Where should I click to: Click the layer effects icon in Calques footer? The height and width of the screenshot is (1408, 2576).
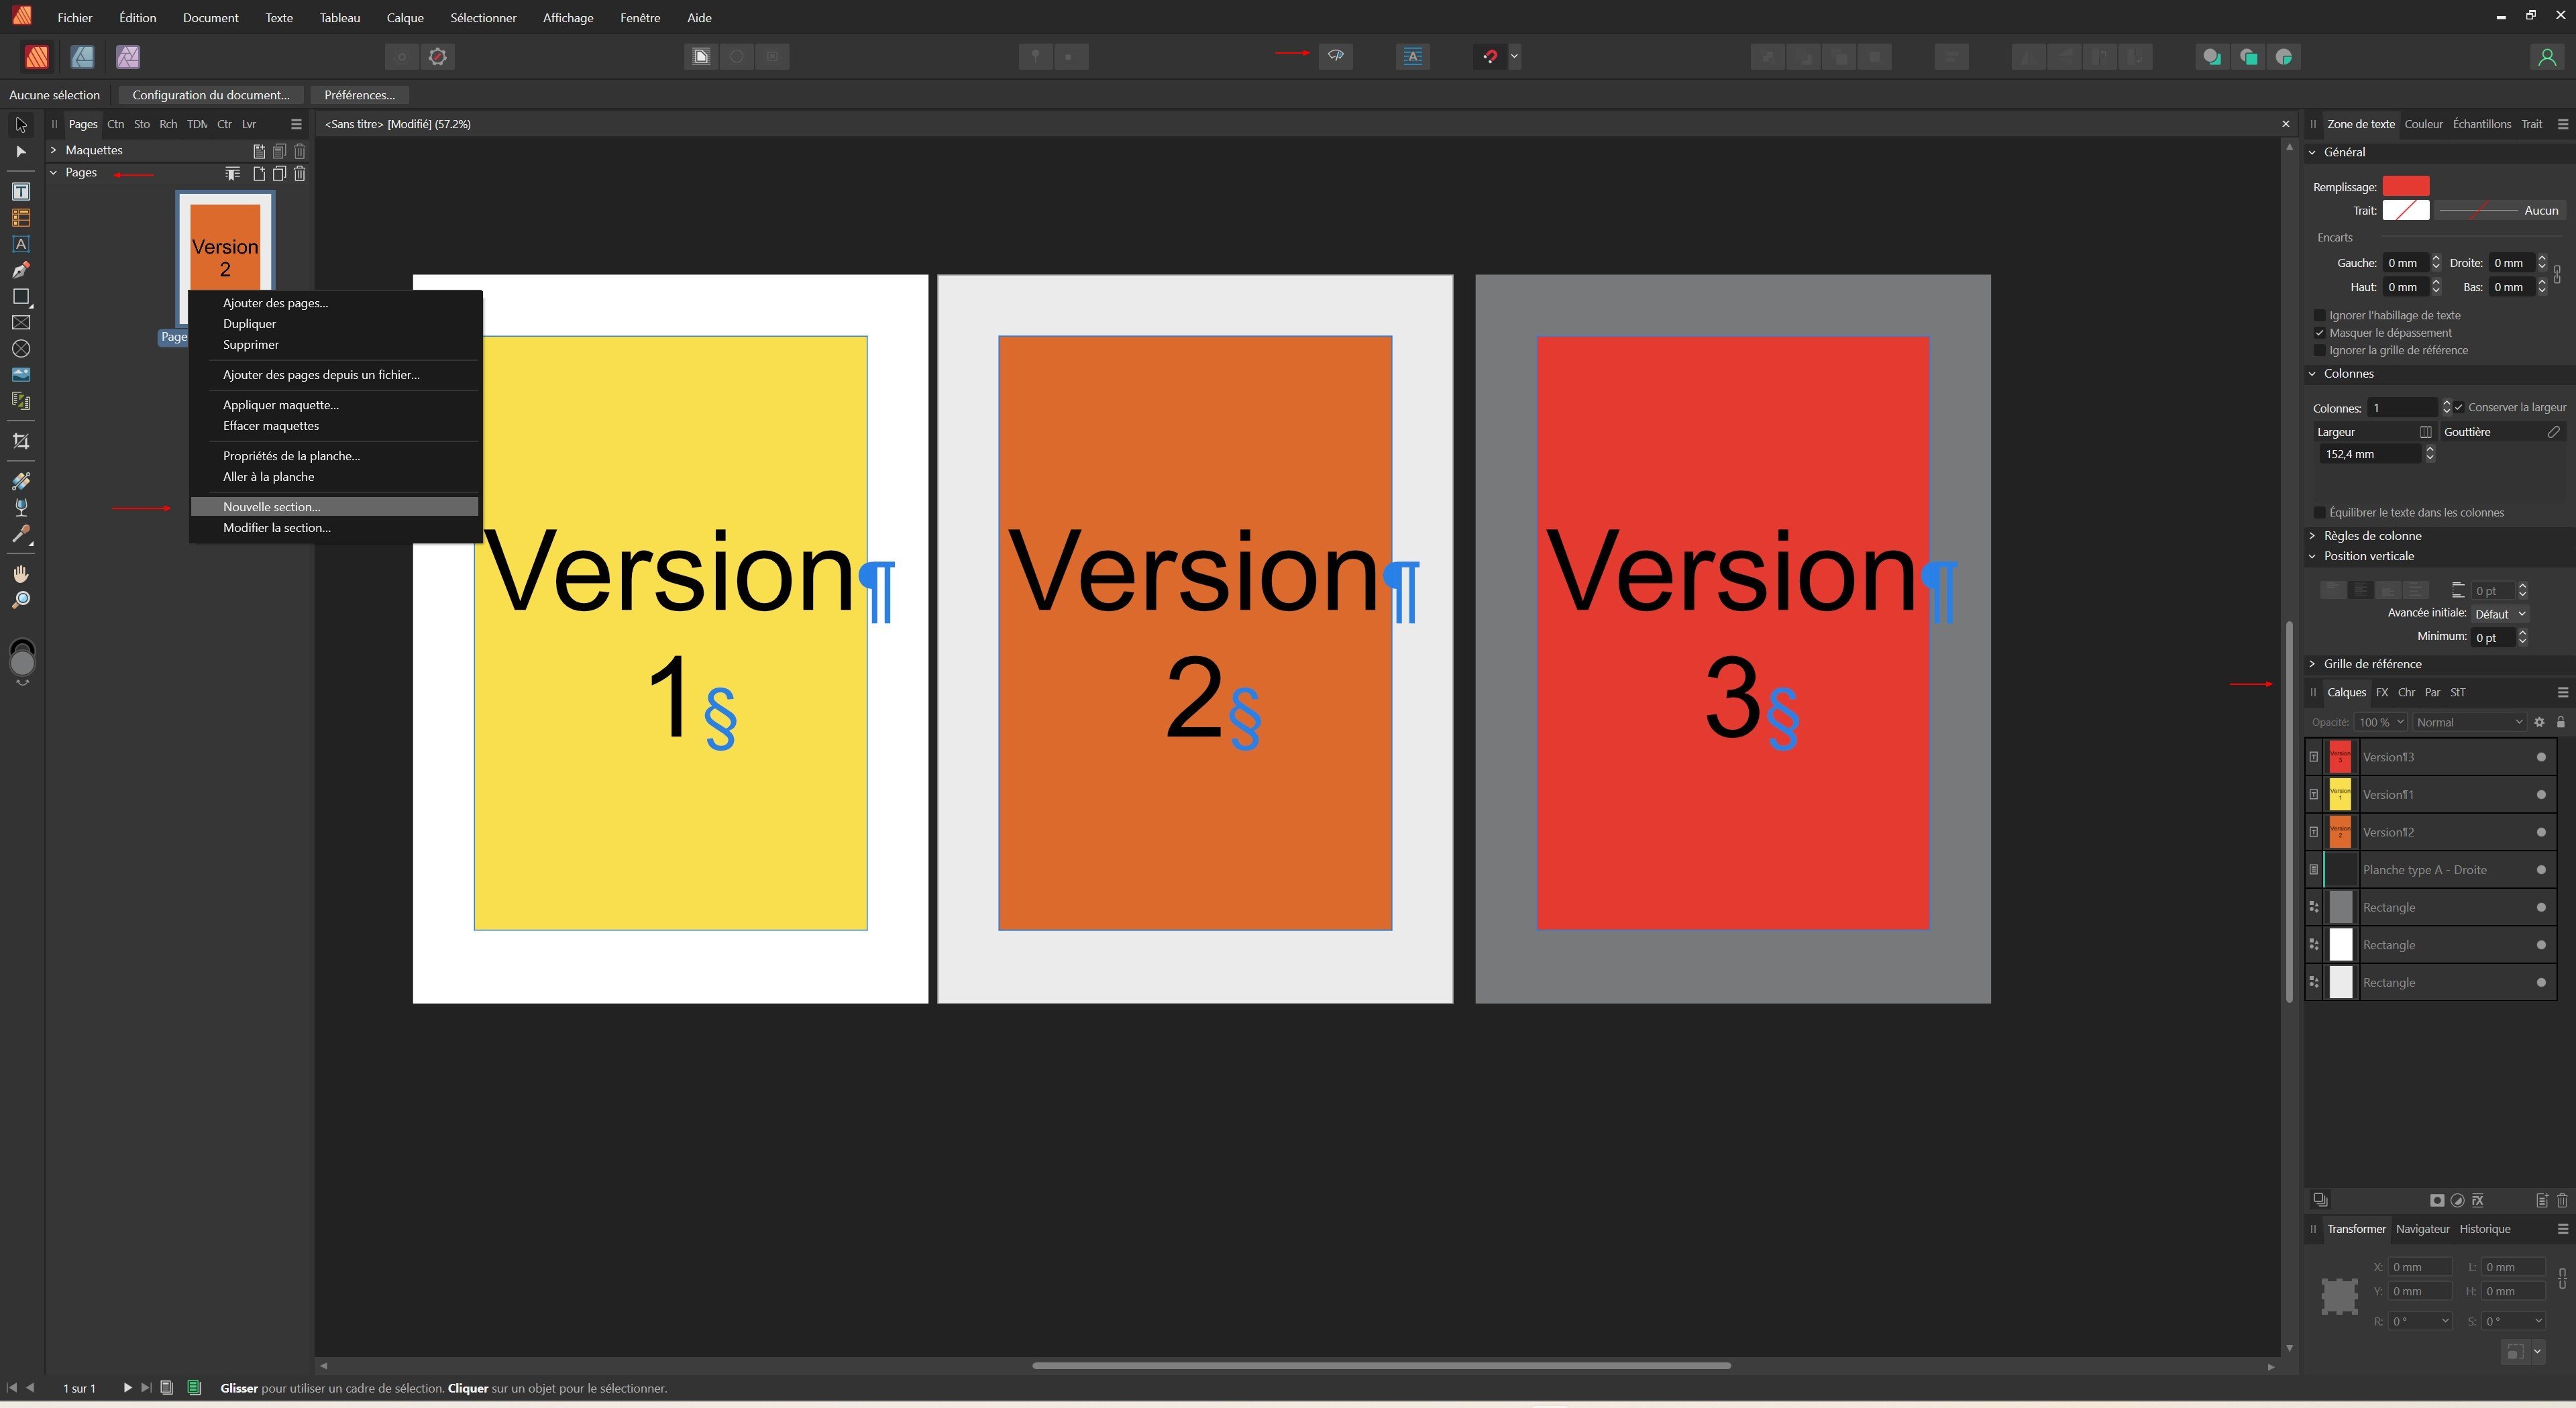click(2478, 1200)
